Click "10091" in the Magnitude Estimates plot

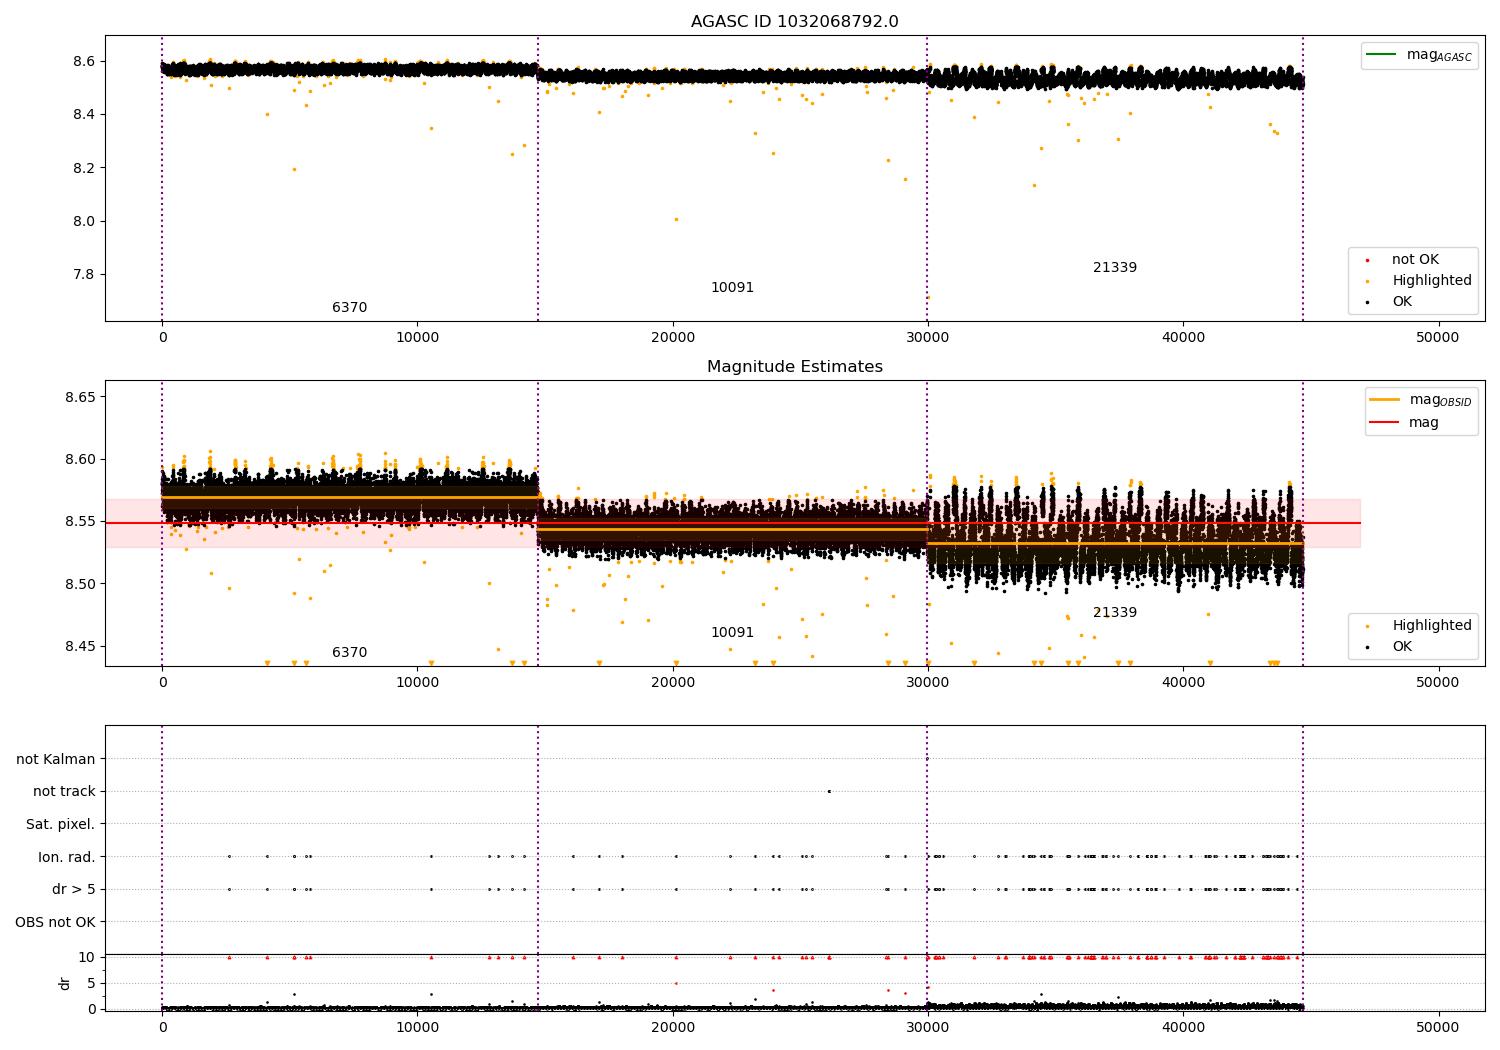click(732, 633)
